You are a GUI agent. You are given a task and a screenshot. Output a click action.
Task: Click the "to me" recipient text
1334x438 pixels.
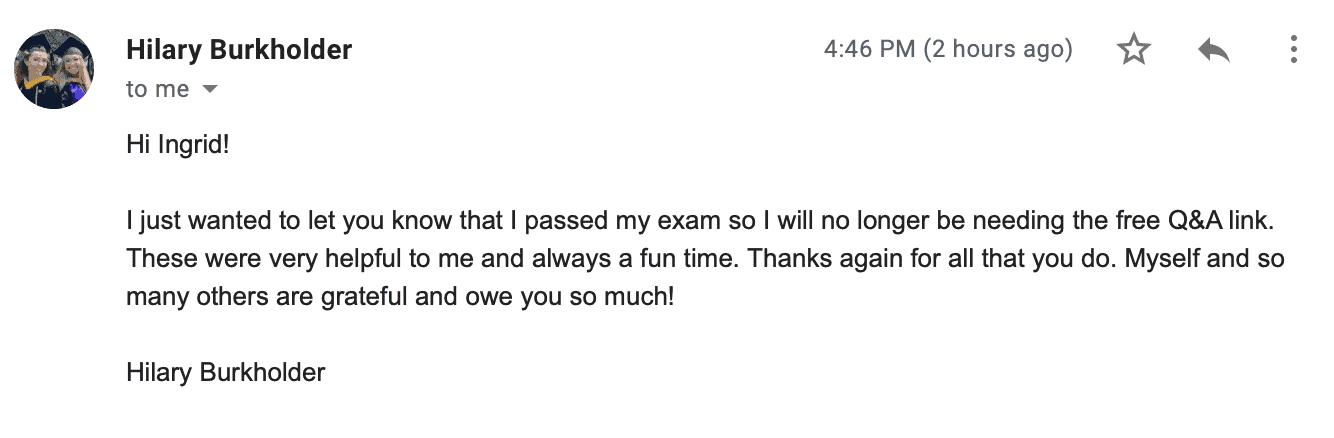click(157, 89)
